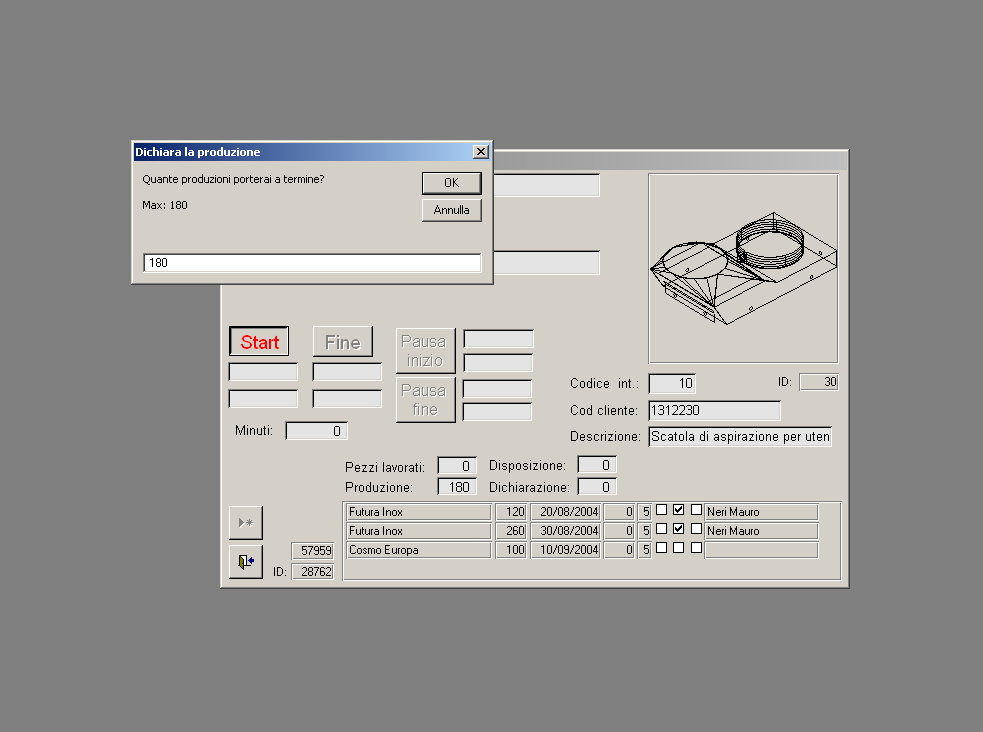The width and height of the screenshot is (983, 732).
Task: Select Futura Inox in 20/08/2004 row
Action: coord(419,512)
